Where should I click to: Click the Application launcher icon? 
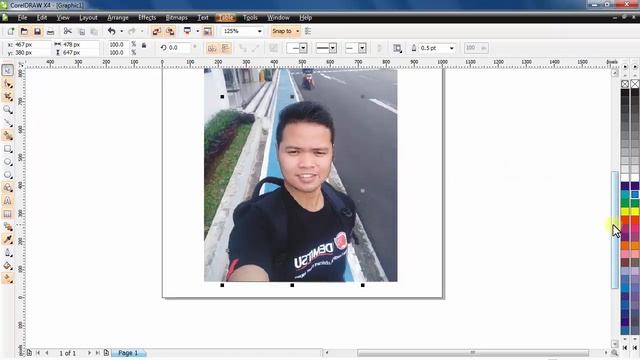[187, 31]
